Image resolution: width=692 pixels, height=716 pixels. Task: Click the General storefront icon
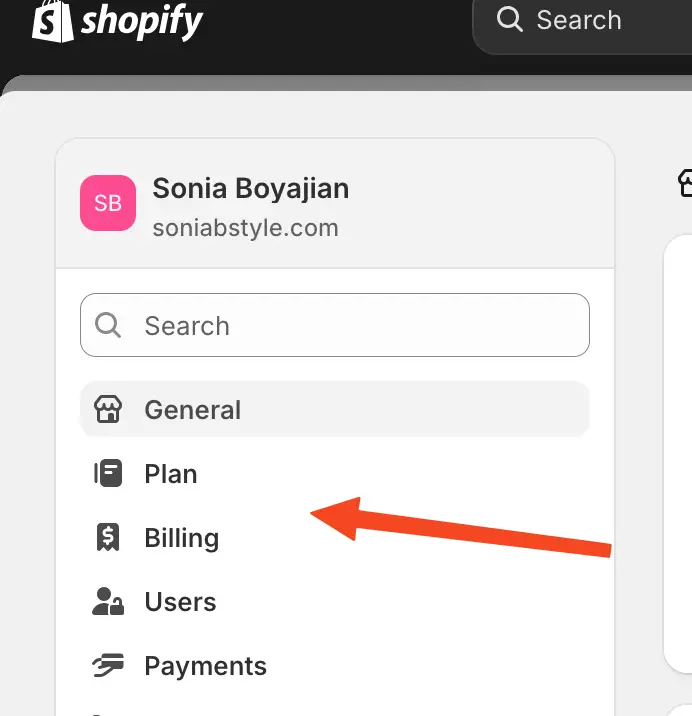107,410
